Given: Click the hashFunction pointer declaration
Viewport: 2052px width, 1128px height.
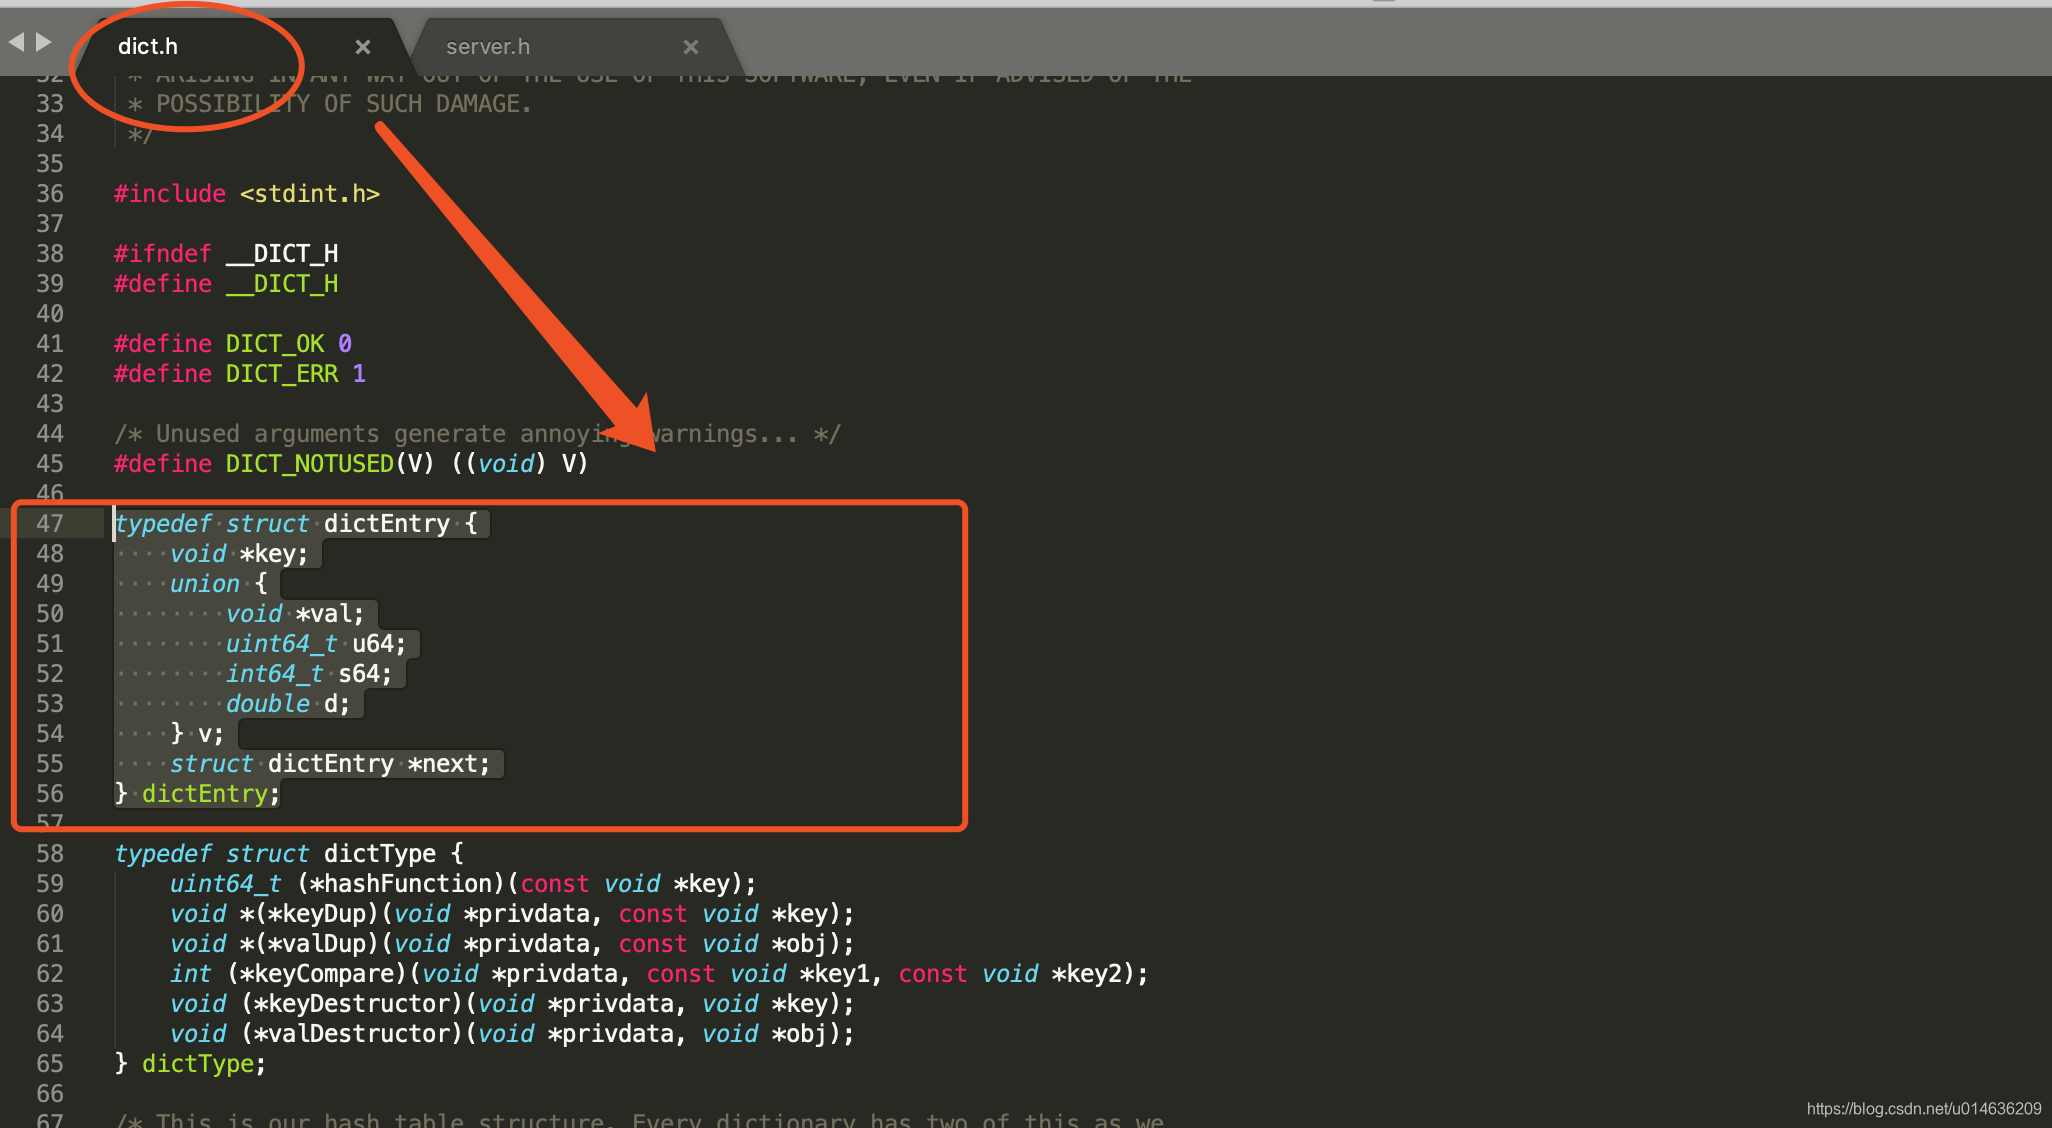Looking at the screenshot, I should click(x=464, y=884).
